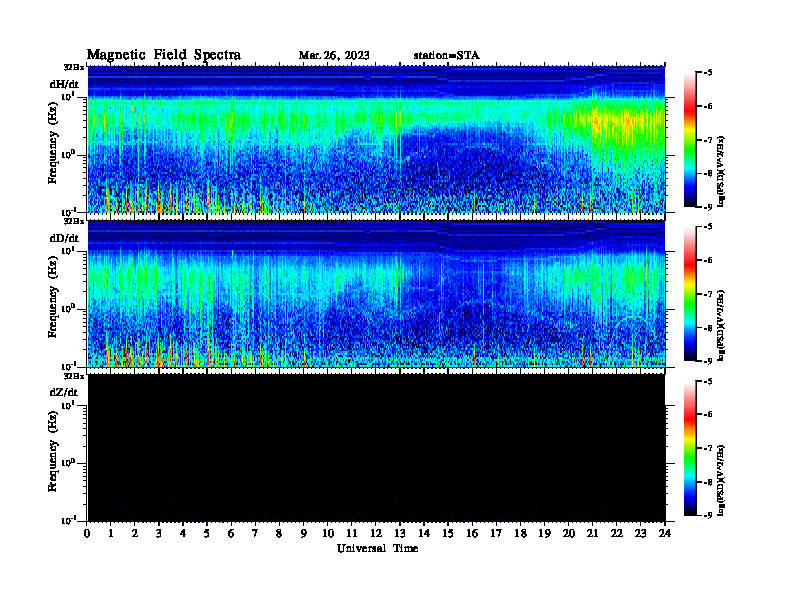The image size is (792, 612).
Task: Click hour tick label 22 on time axis
Action: click(617, 534)
